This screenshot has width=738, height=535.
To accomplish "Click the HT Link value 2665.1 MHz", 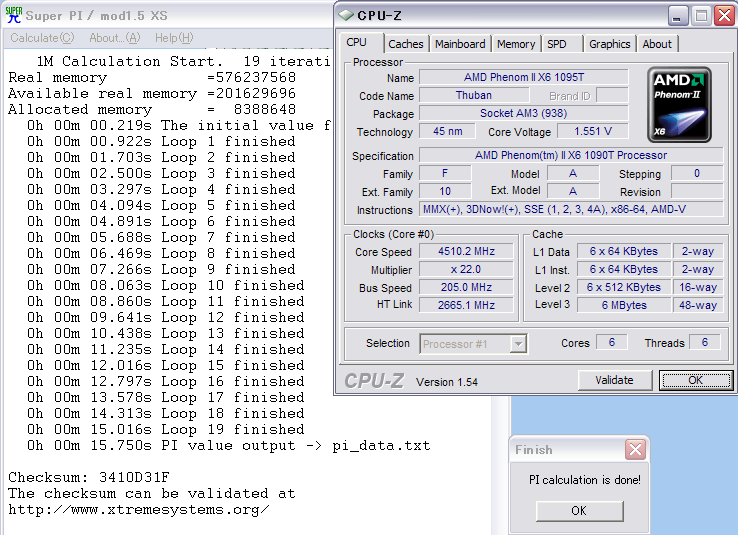I will [466, 305].
